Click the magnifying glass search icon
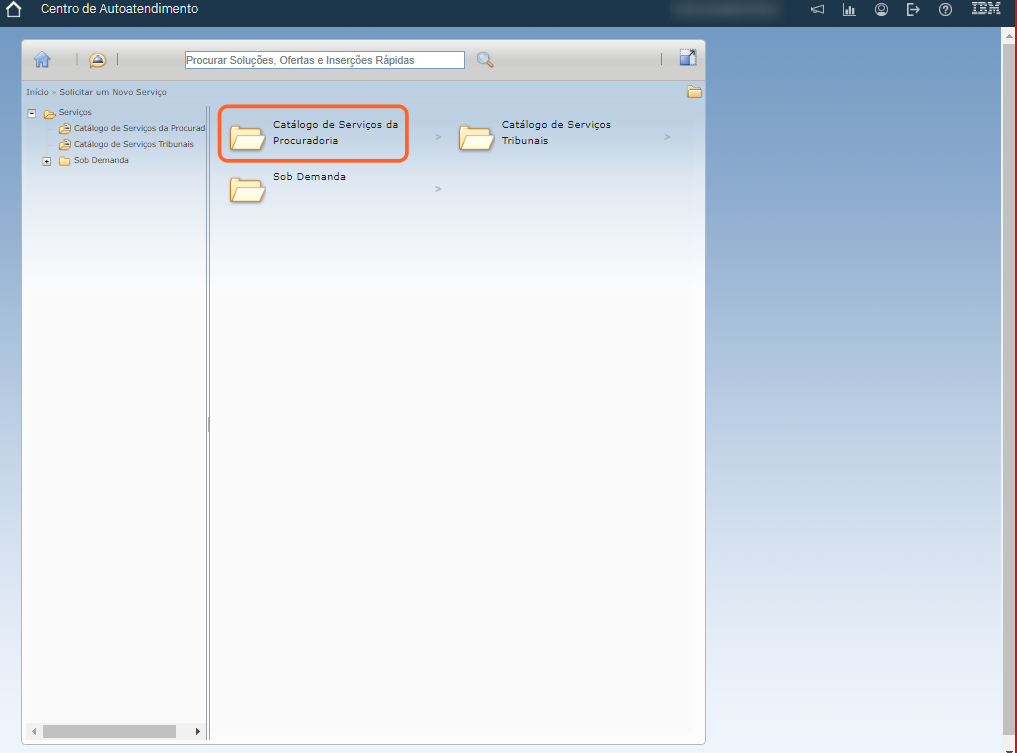Image resolution: width=1017 pixels, height=753 pixels. [x=485, y=60]
